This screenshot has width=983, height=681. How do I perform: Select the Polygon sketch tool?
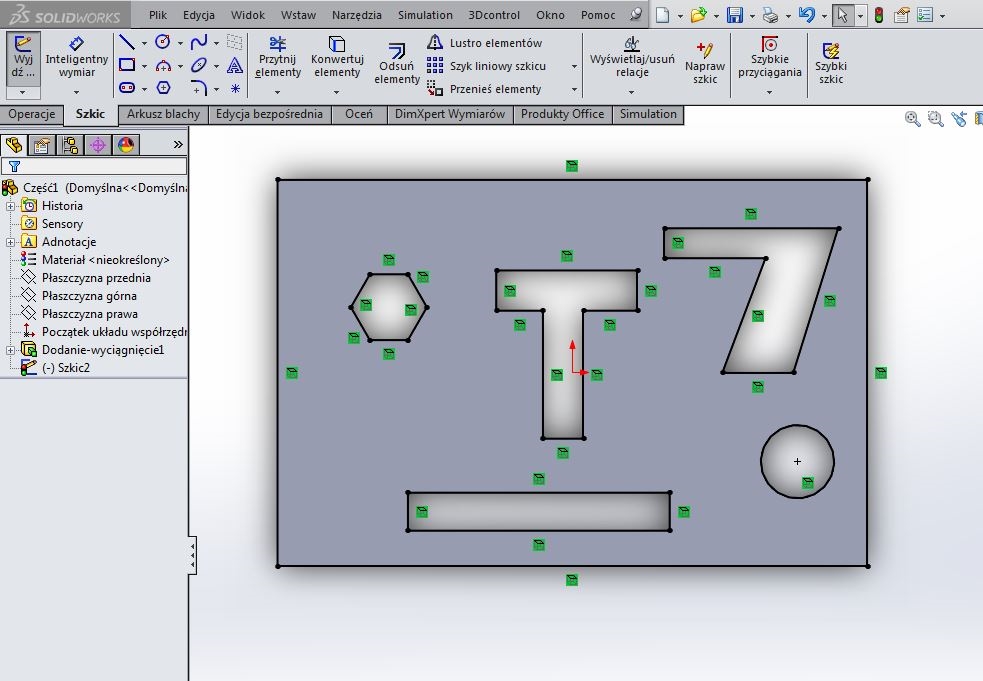[163, 88]
